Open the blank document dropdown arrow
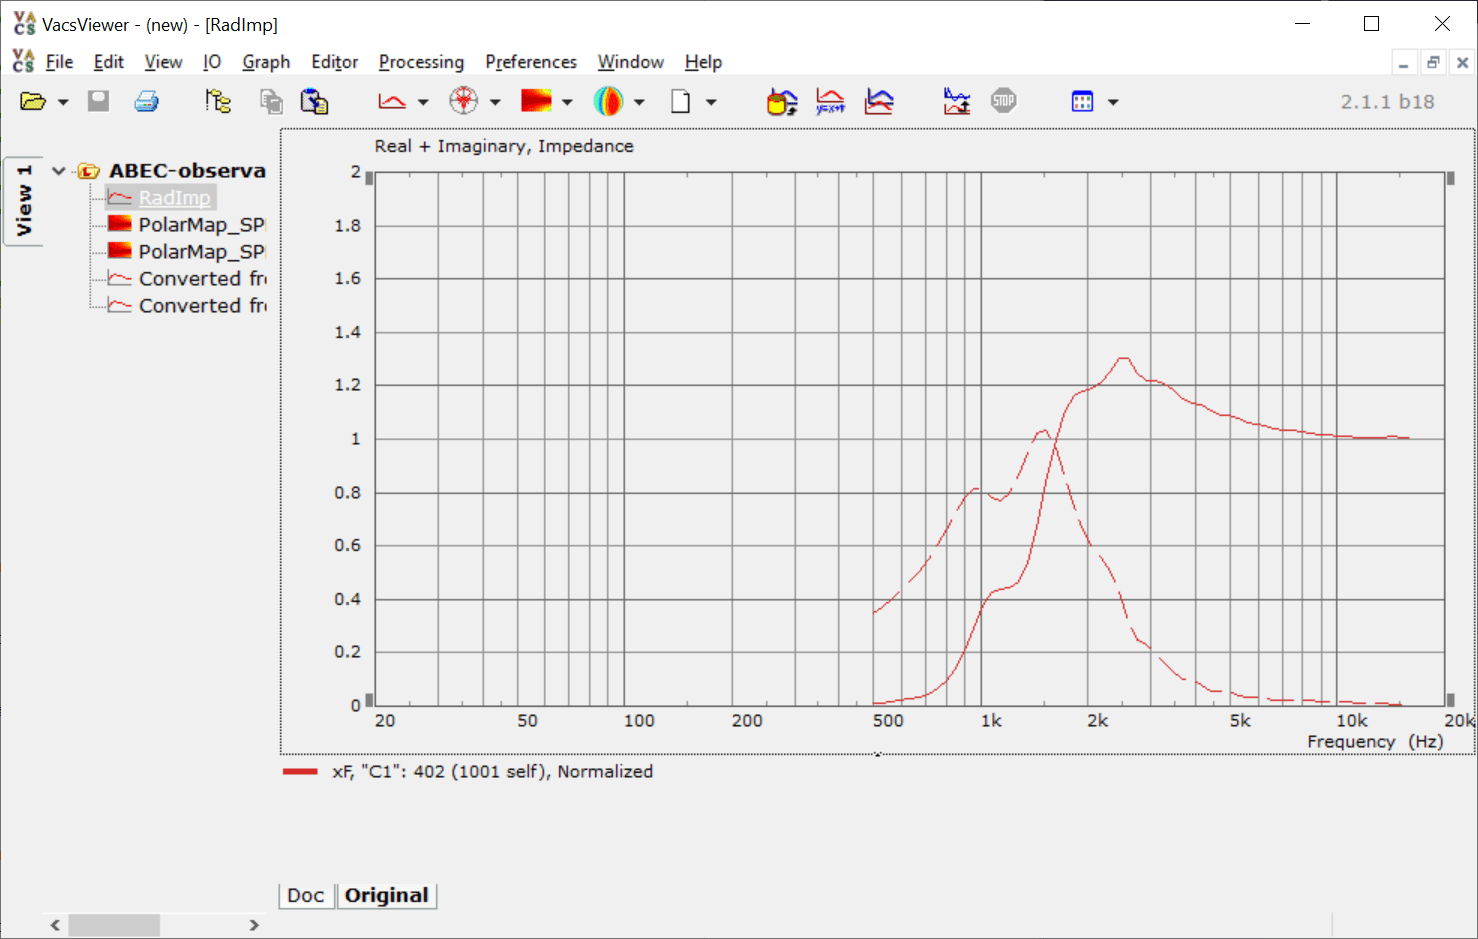The height and width of the screenshot is (939, 1478). coord(711,102)
